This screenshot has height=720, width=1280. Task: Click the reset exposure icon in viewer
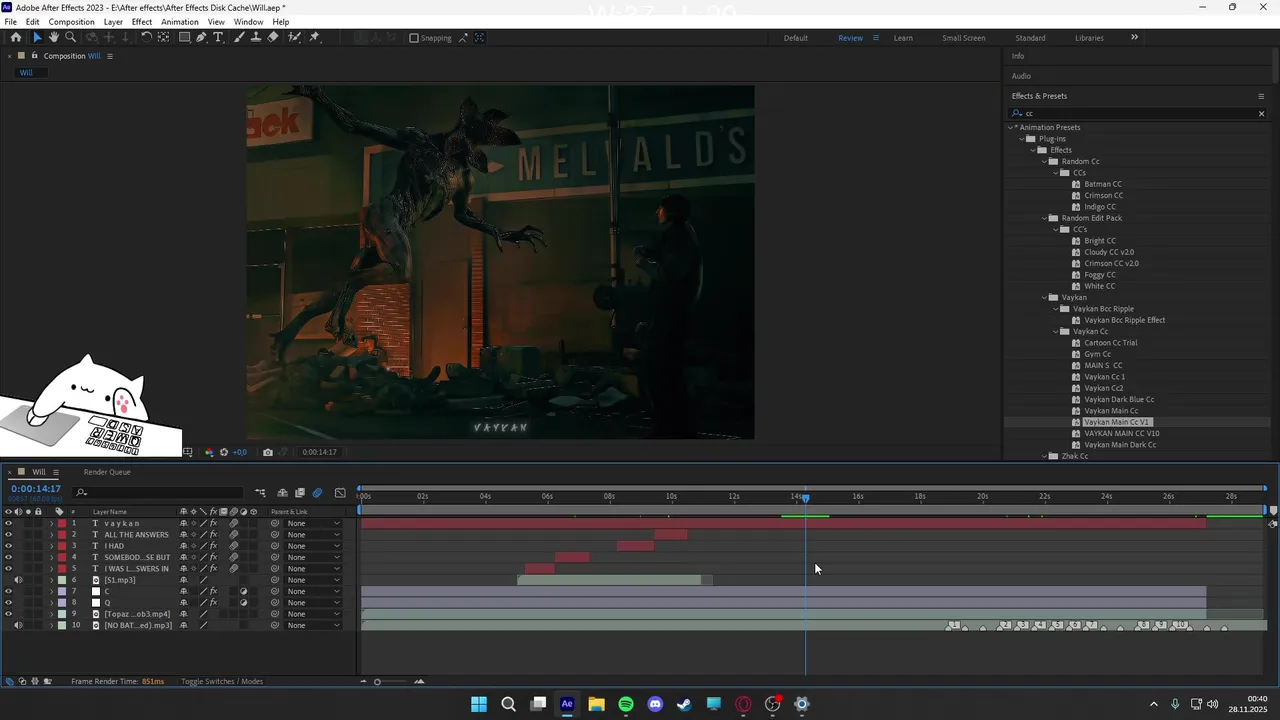tap(223, 452)
